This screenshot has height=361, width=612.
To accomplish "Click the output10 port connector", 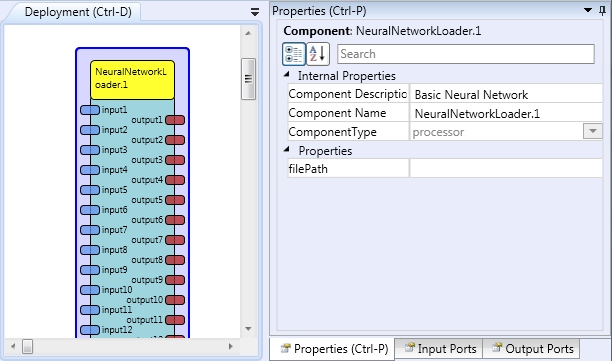I will pyautogui.click(x=175, y=300).
